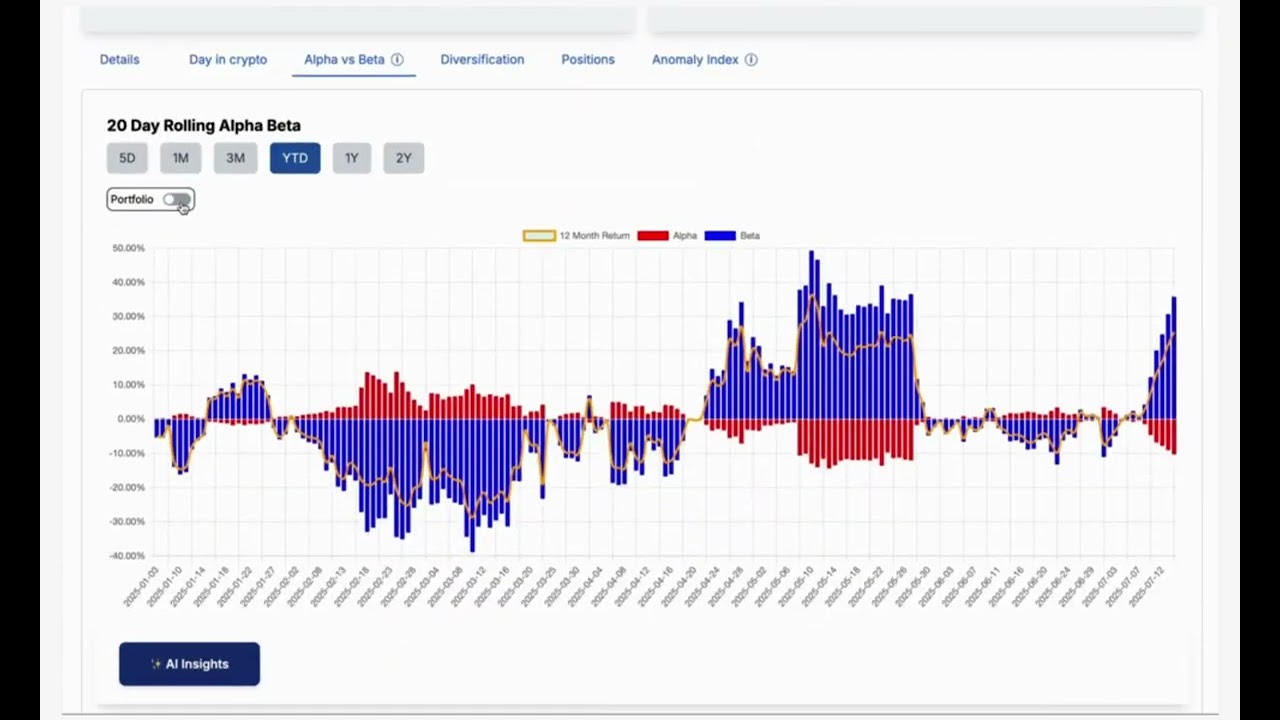This screenshot has height=720, width=1280.
Task: Switch chart to 2Y range
Action: 404,158
